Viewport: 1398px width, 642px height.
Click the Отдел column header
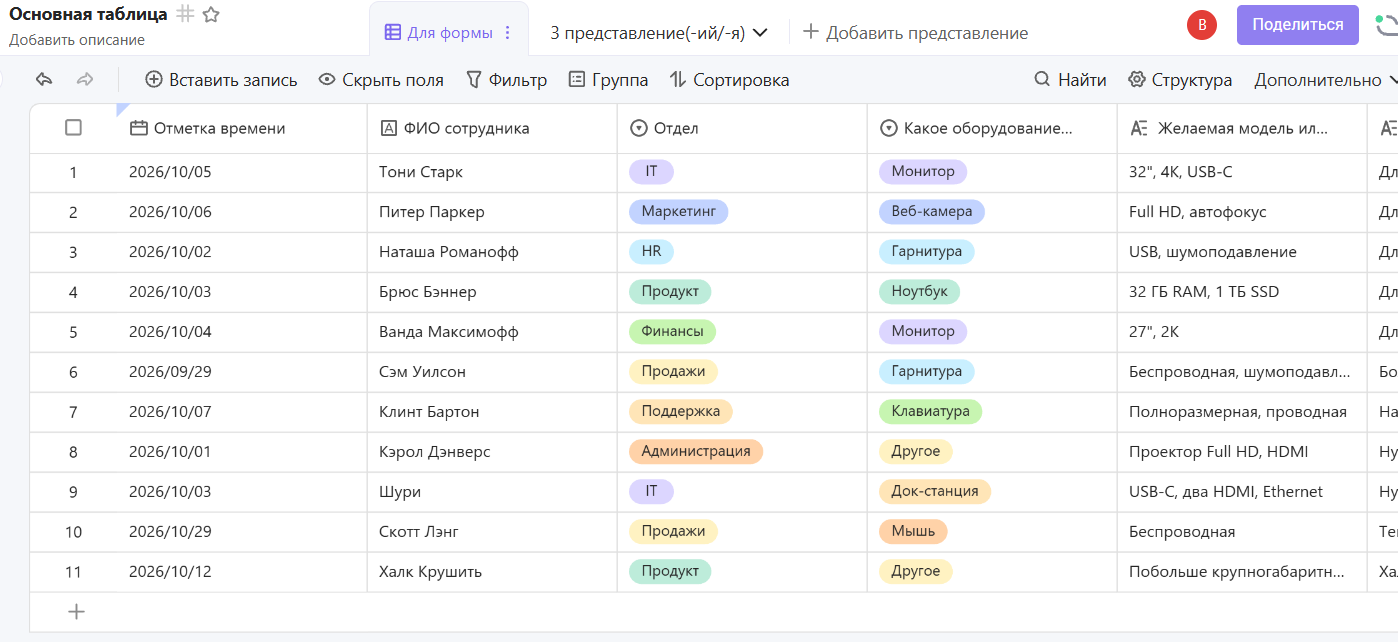tap(742, 128)
